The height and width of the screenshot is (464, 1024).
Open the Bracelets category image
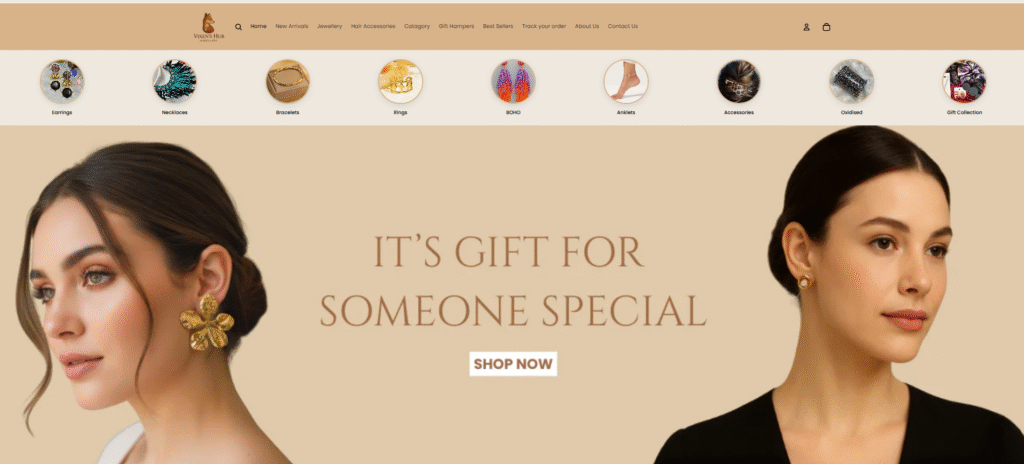(x=287, y=82)
